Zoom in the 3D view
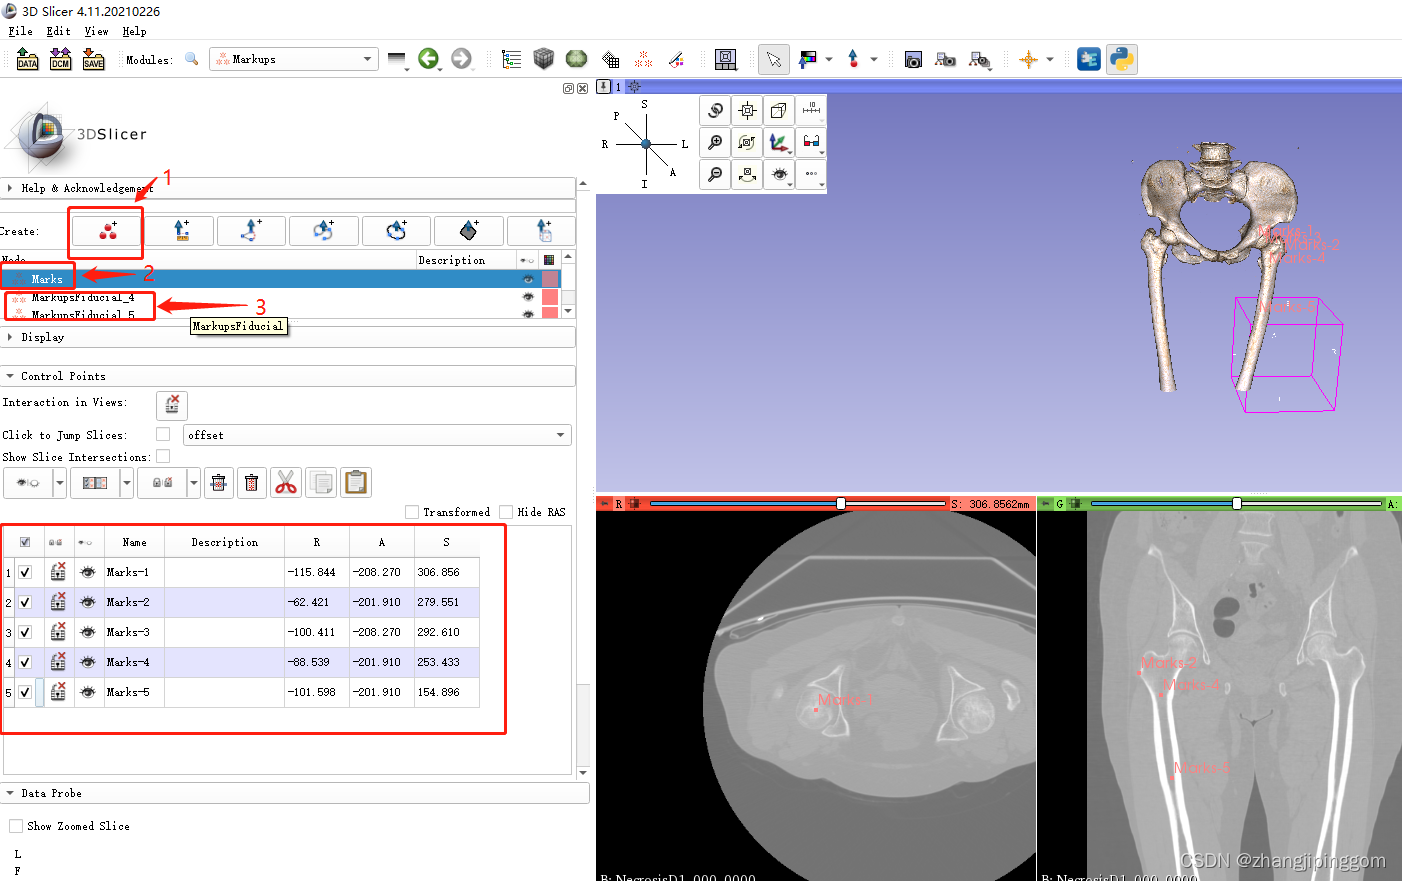This screenshot has width=1402, height=881. [715, 143]
